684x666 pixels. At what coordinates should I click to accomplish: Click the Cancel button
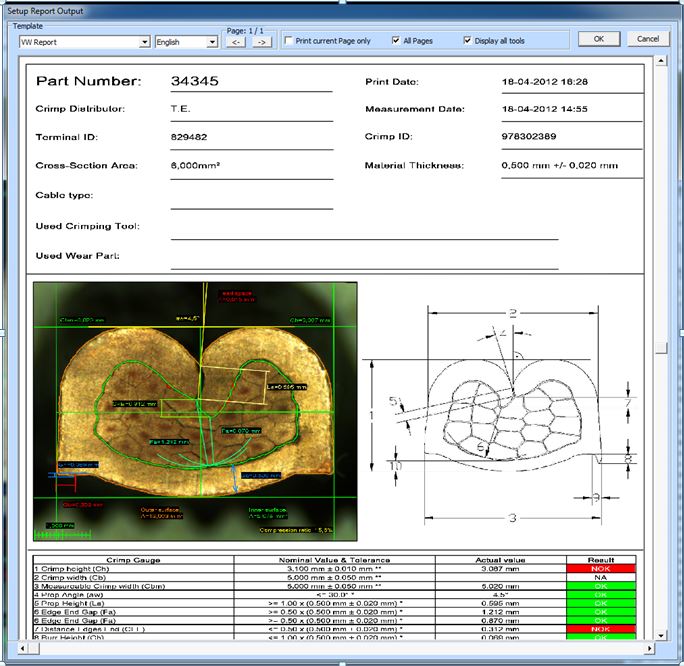coord(647,39)
